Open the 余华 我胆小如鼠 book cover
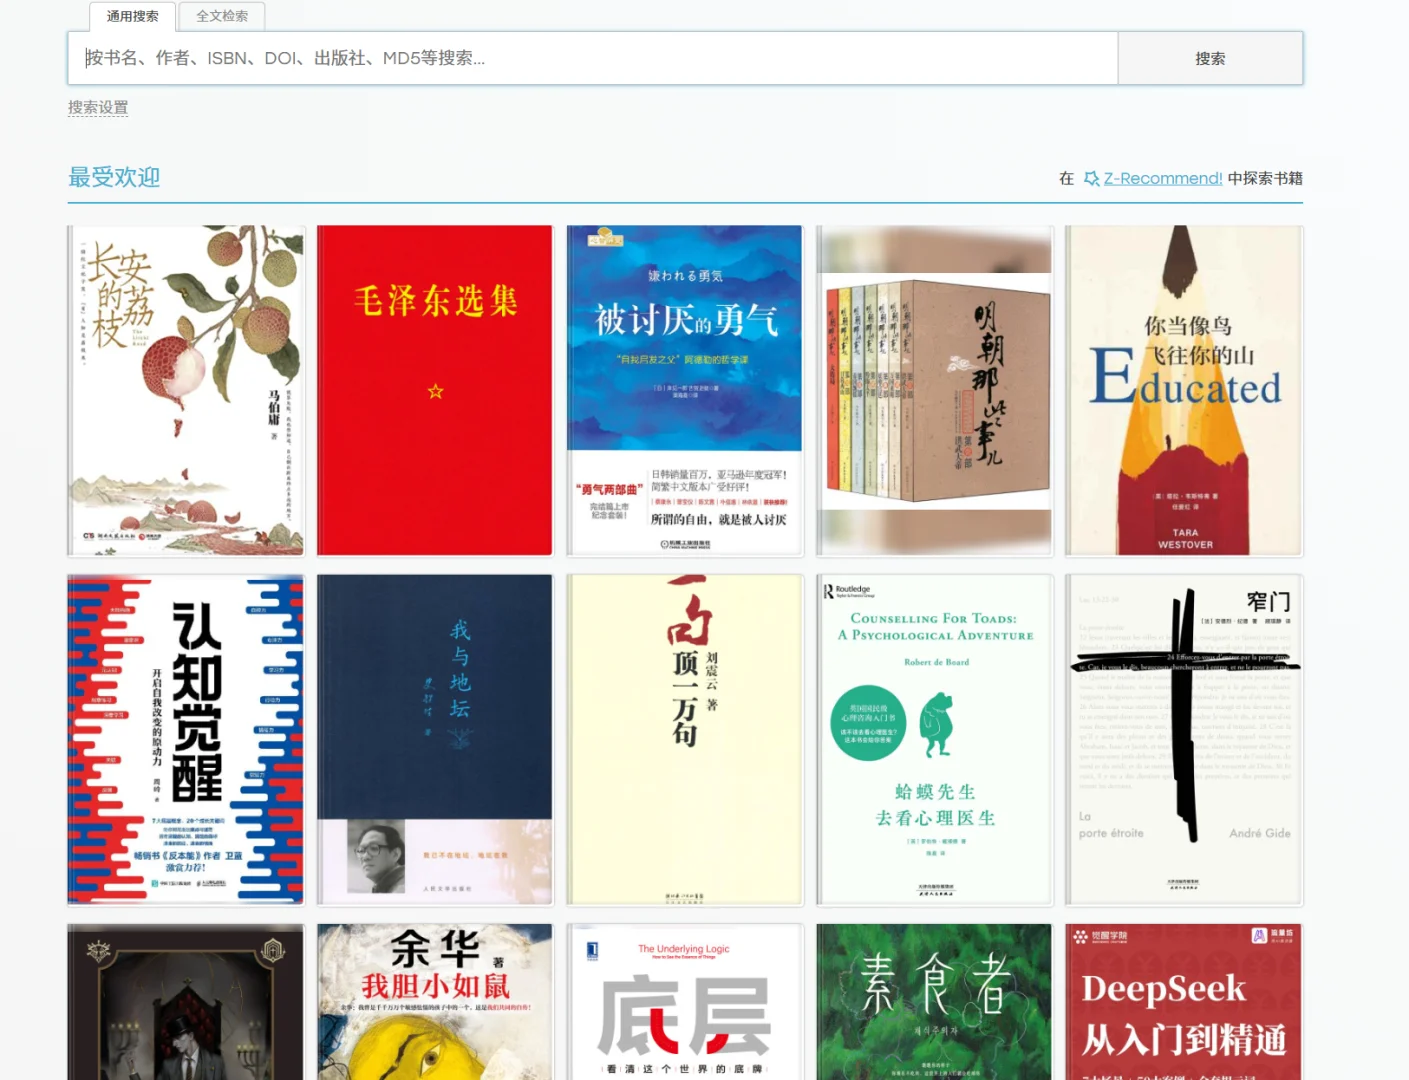This screenshot has height=1080, width=1409. pos(435,1002)
